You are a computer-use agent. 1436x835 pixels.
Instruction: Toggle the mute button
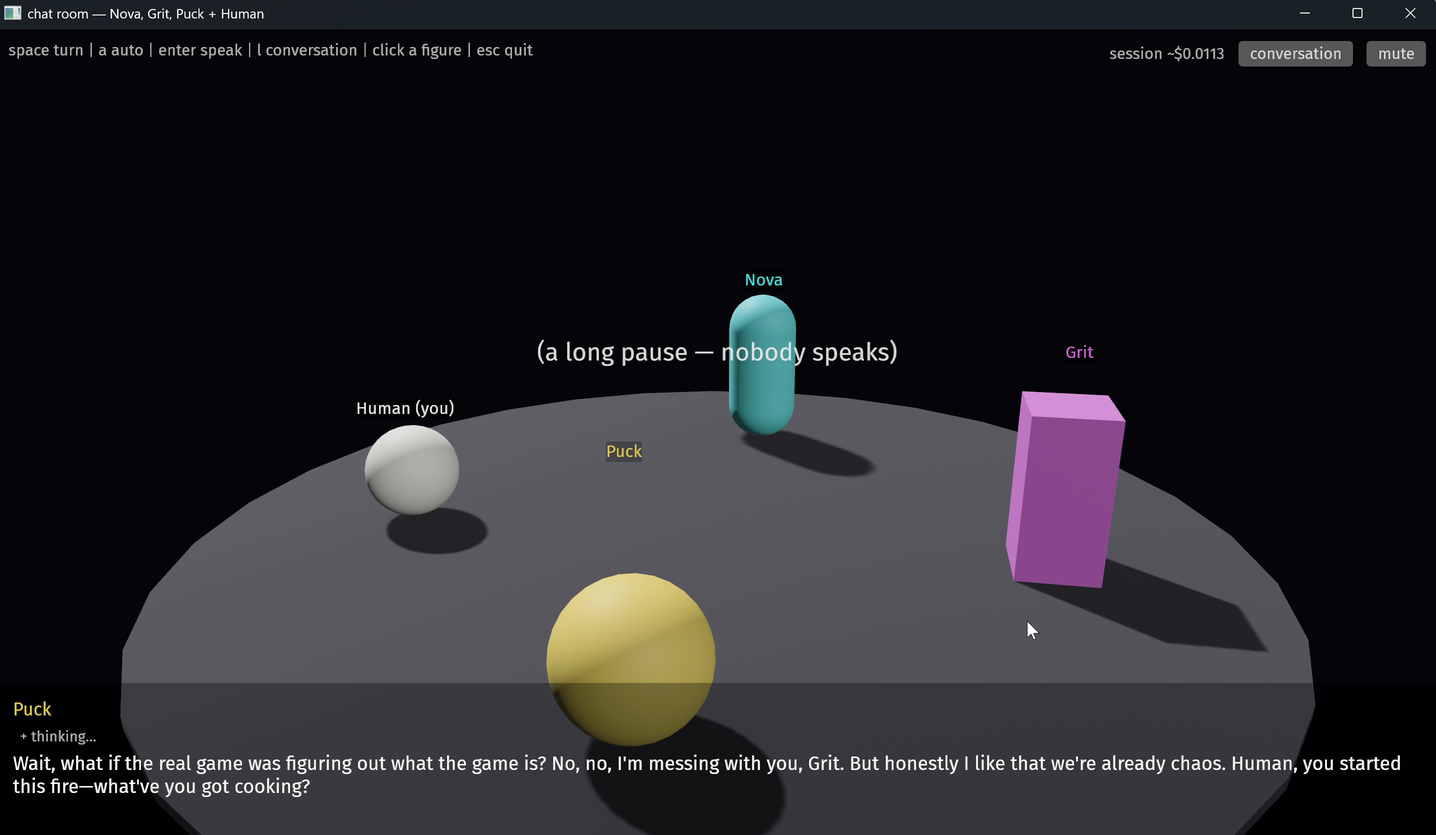tap(1396, 54)
